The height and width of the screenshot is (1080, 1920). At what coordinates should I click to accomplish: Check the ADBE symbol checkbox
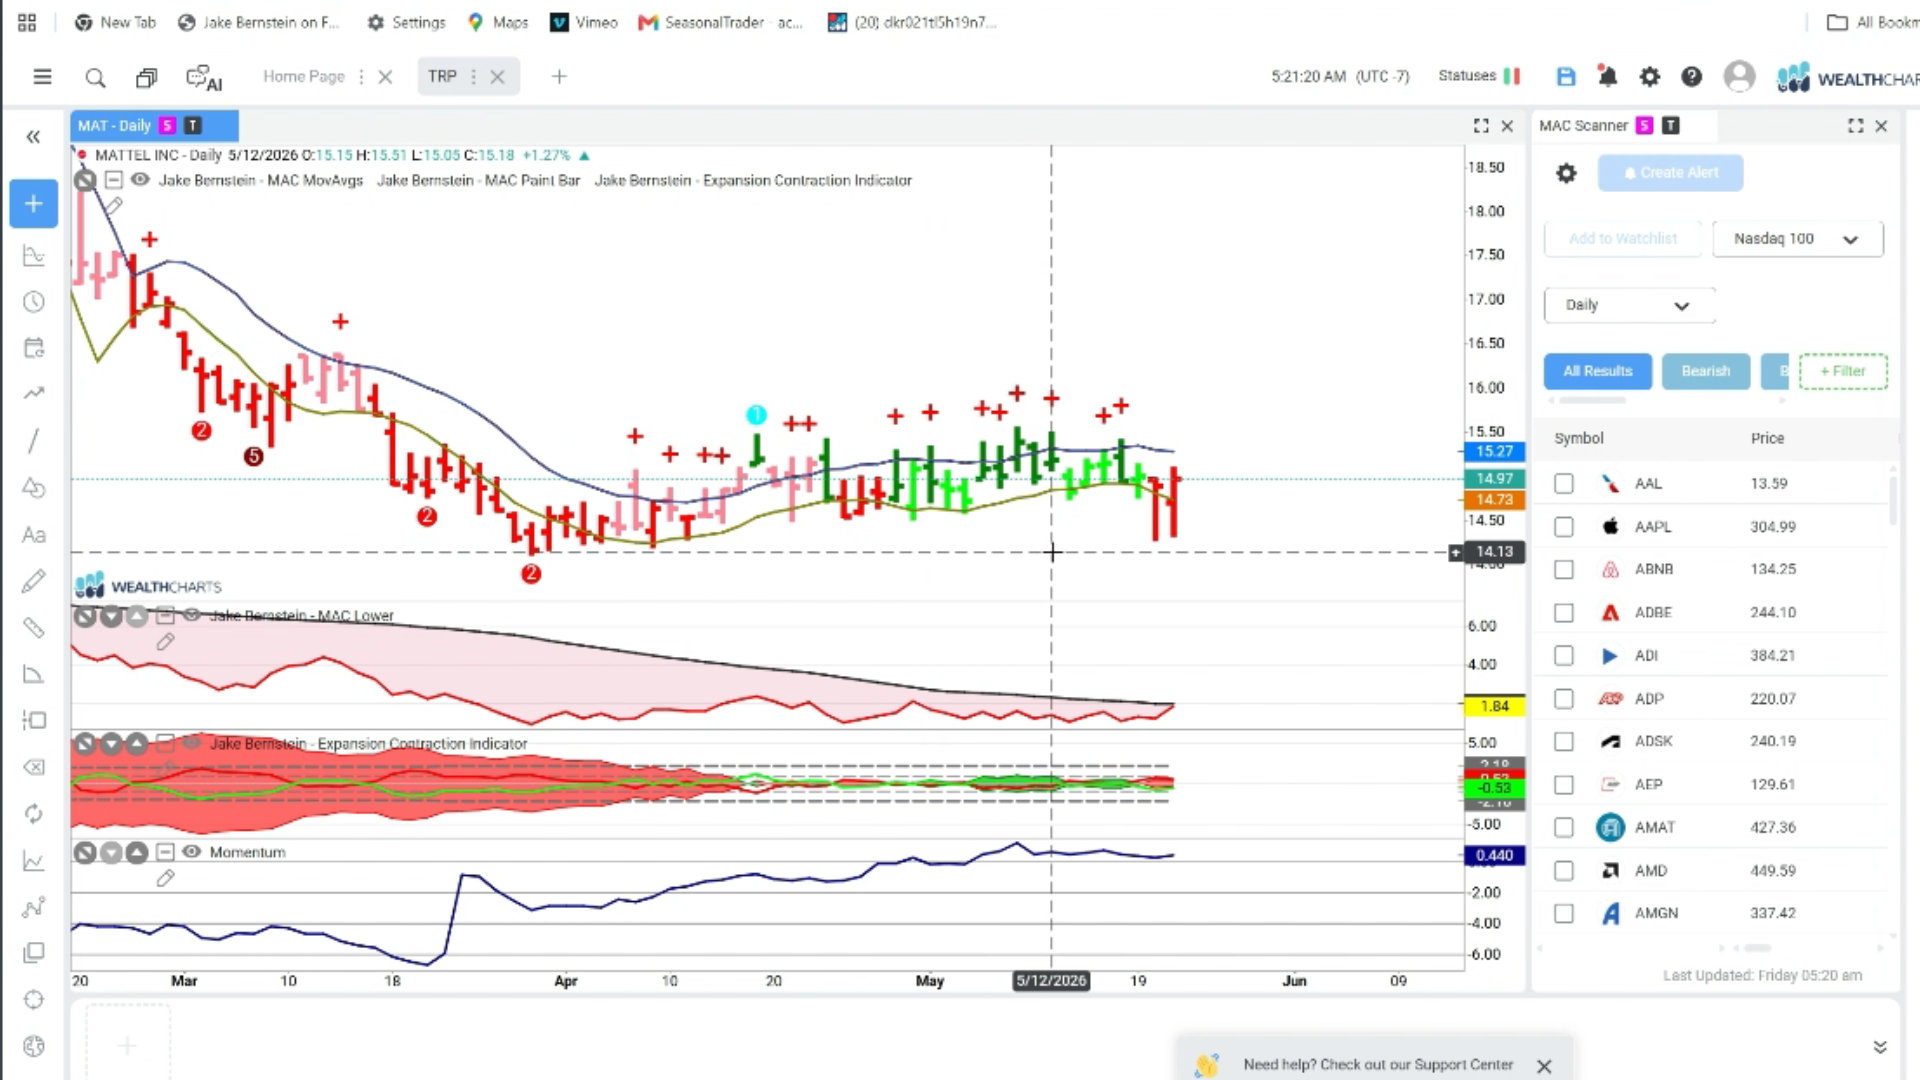1564,613
